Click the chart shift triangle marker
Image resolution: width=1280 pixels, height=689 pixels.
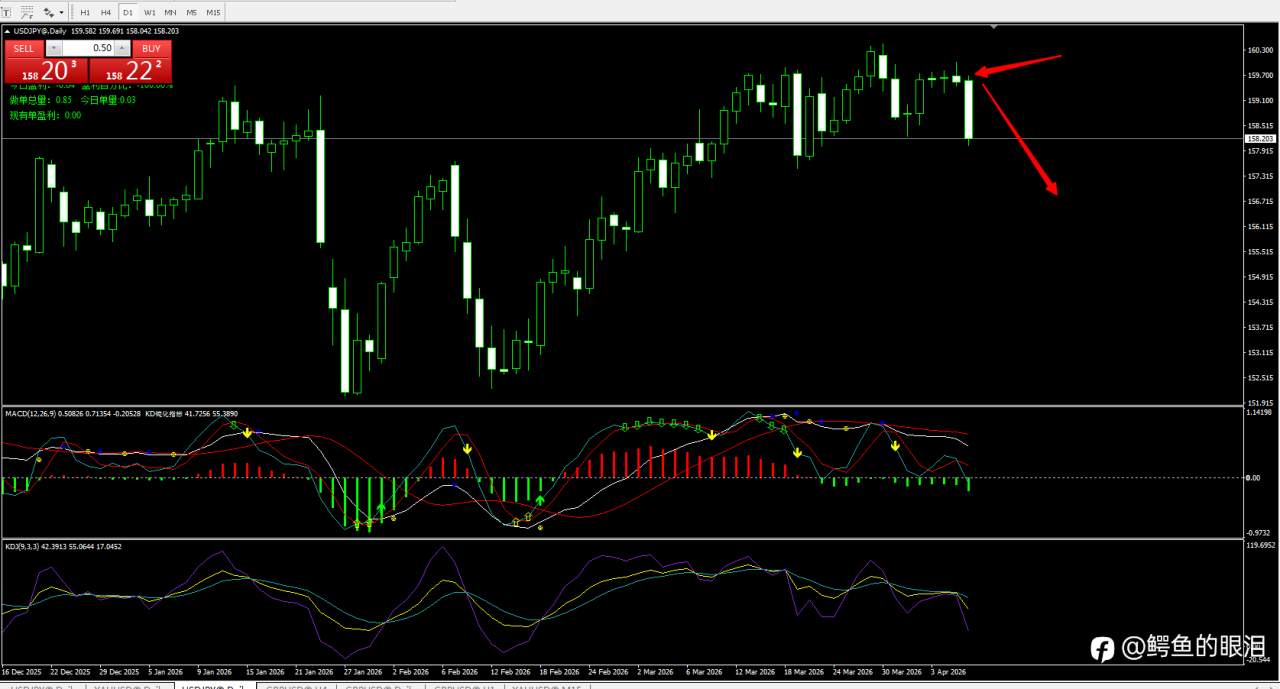993,26
